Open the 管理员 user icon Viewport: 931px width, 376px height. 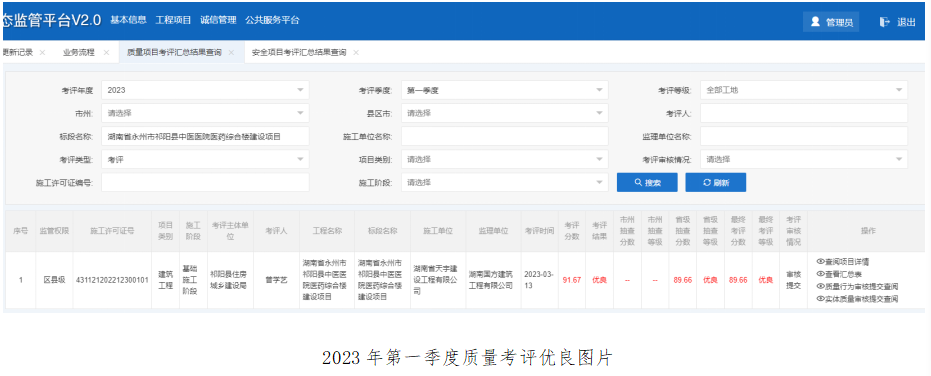(815, 22)
